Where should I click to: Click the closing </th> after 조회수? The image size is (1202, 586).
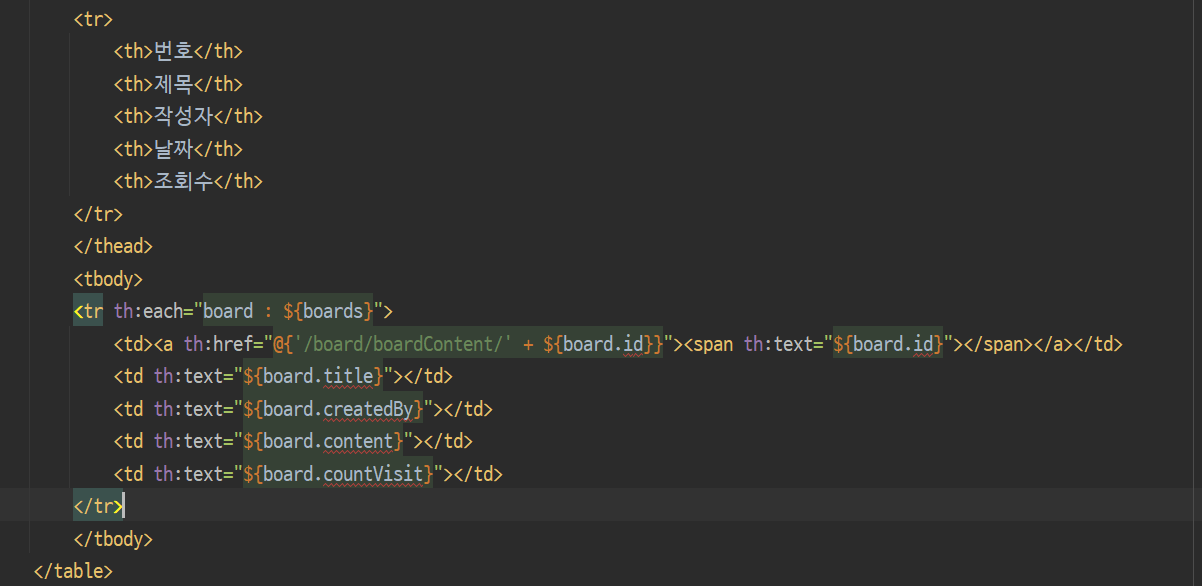238,181
